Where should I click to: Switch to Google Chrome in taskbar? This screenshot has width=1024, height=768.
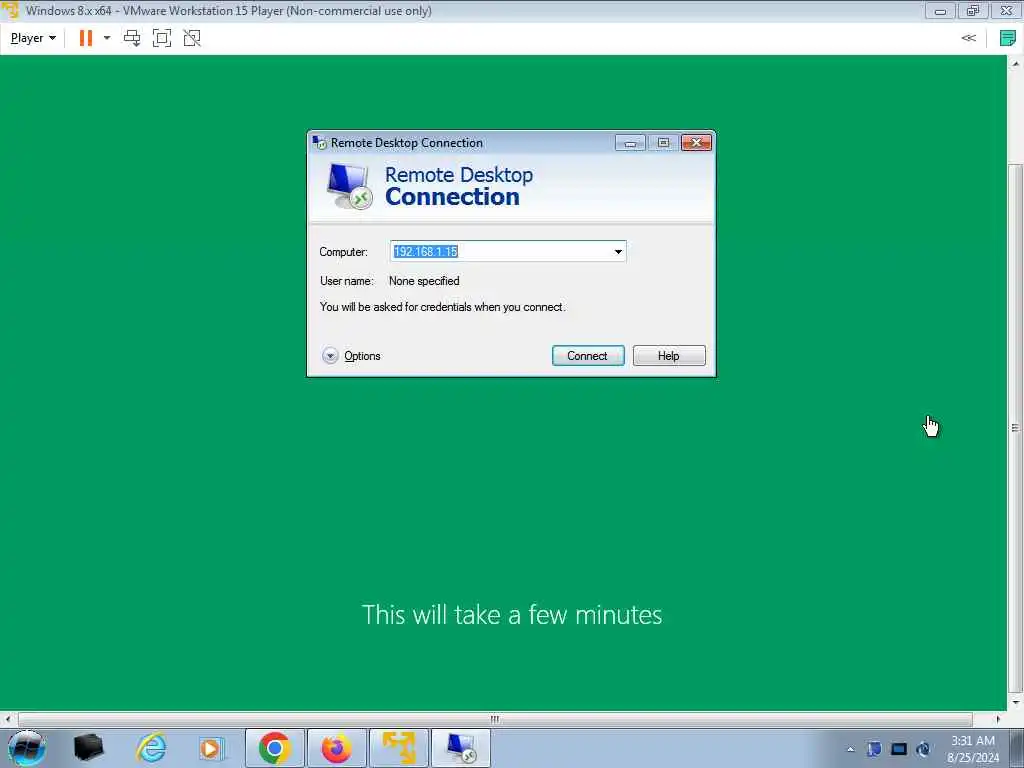pos(275,748)
